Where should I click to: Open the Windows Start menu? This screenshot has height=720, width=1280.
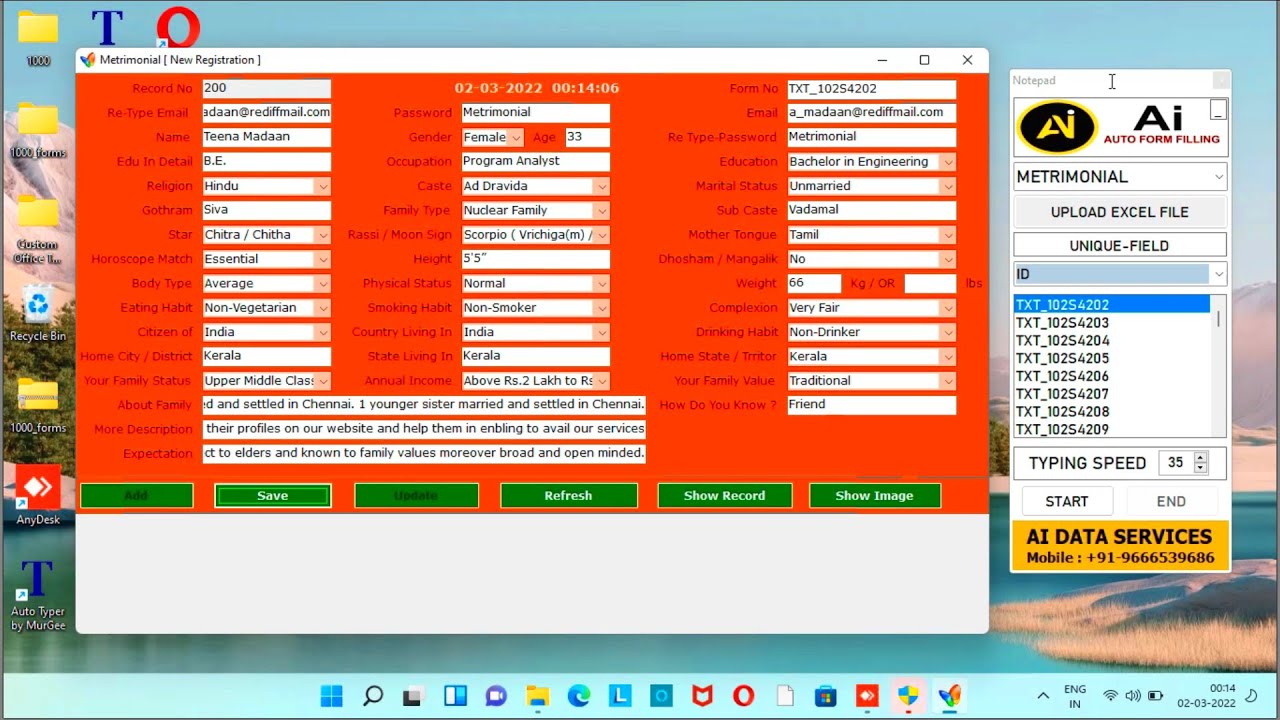click(331, 695)
